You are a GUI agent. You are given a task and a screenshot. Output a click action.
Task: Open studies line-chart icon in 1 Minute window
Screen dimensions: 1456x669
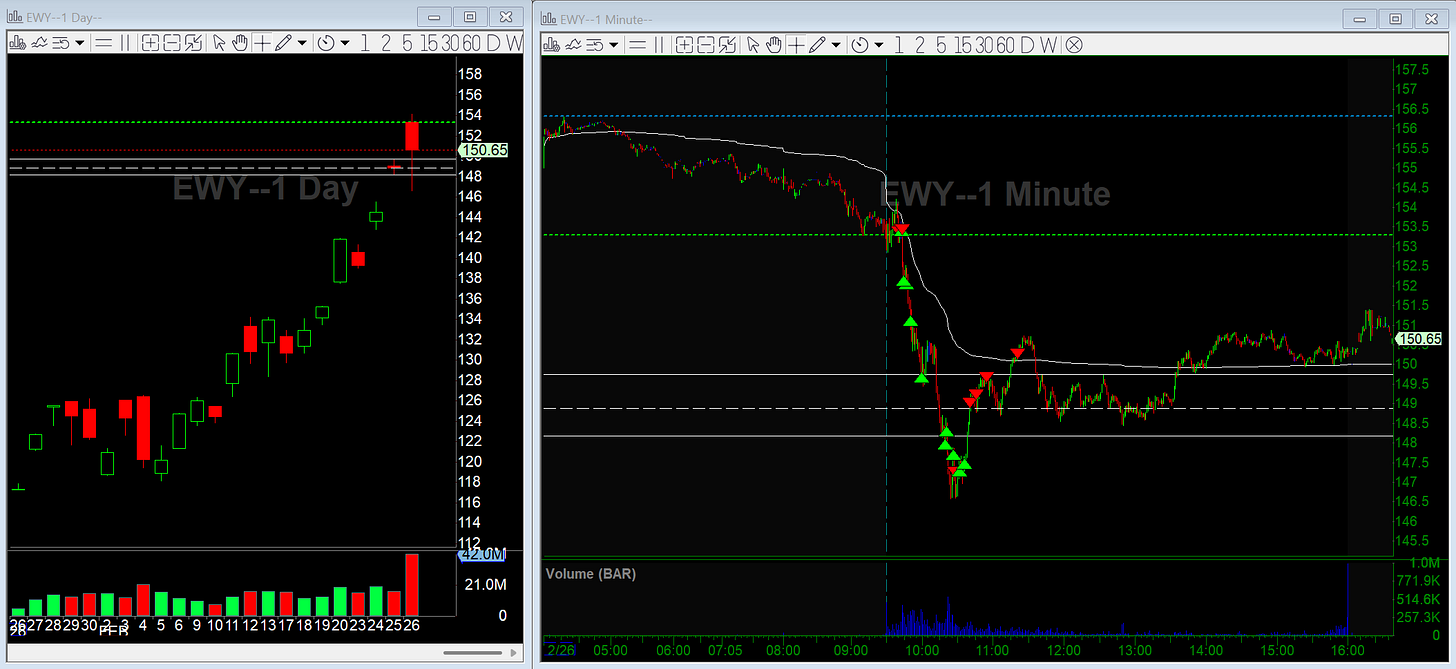[x=573, y=45]
